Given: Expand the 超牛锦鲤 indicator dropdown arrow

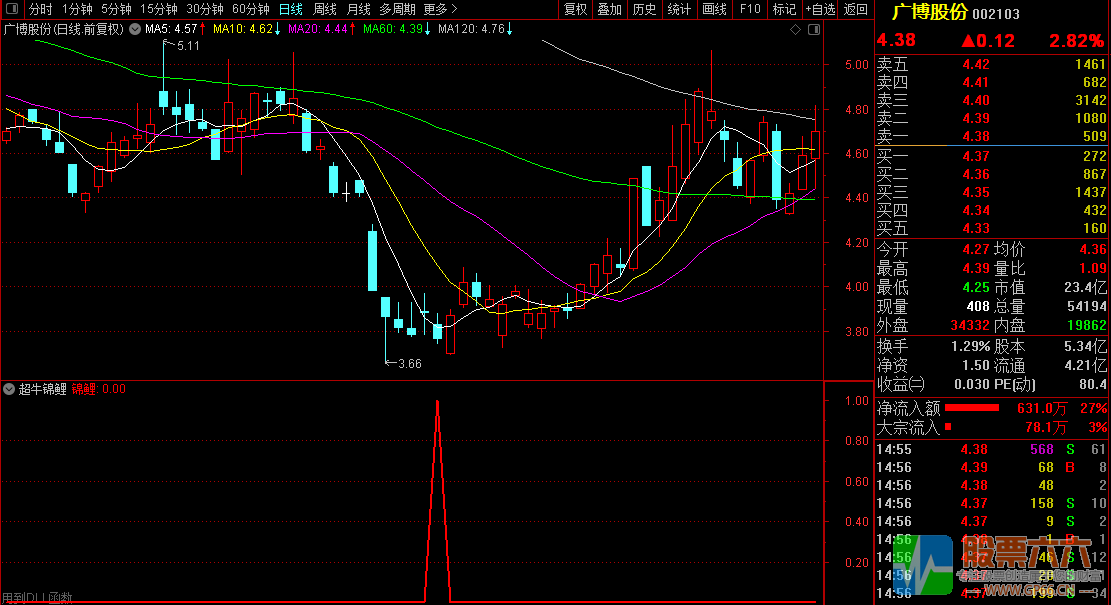Looking at the screenshot, I should tap(9, 389).
